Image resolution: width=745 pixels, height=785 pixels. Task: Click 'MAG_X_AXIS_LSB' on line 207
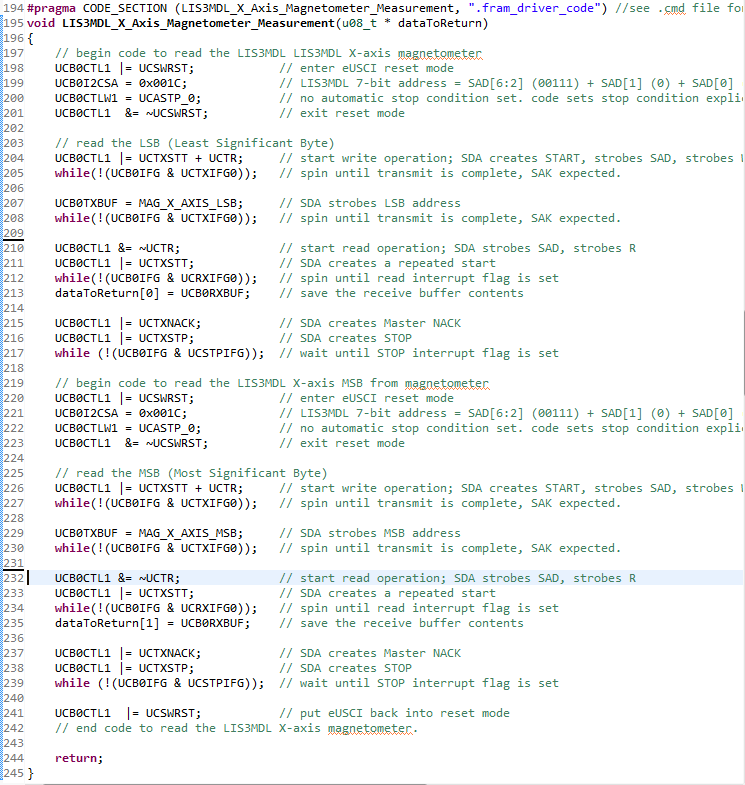coord(187,203)
